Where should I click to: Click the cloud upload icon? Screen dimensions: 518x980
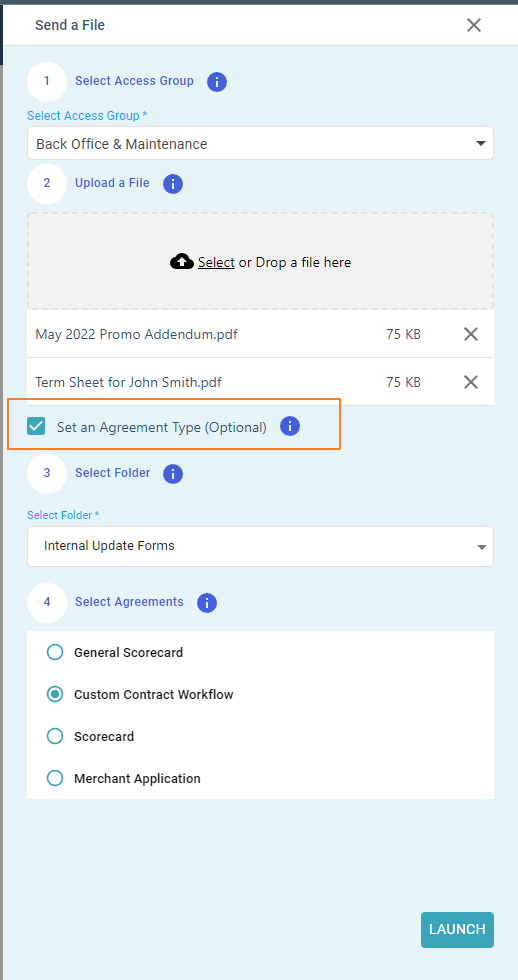click(181, 262)
